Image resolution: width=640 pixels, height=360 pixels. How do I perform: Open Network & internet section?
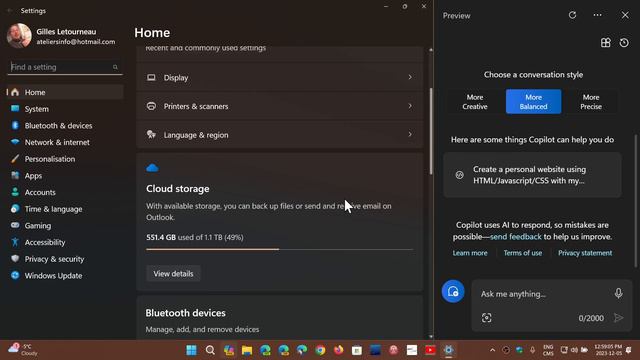(x=65, y=142)
